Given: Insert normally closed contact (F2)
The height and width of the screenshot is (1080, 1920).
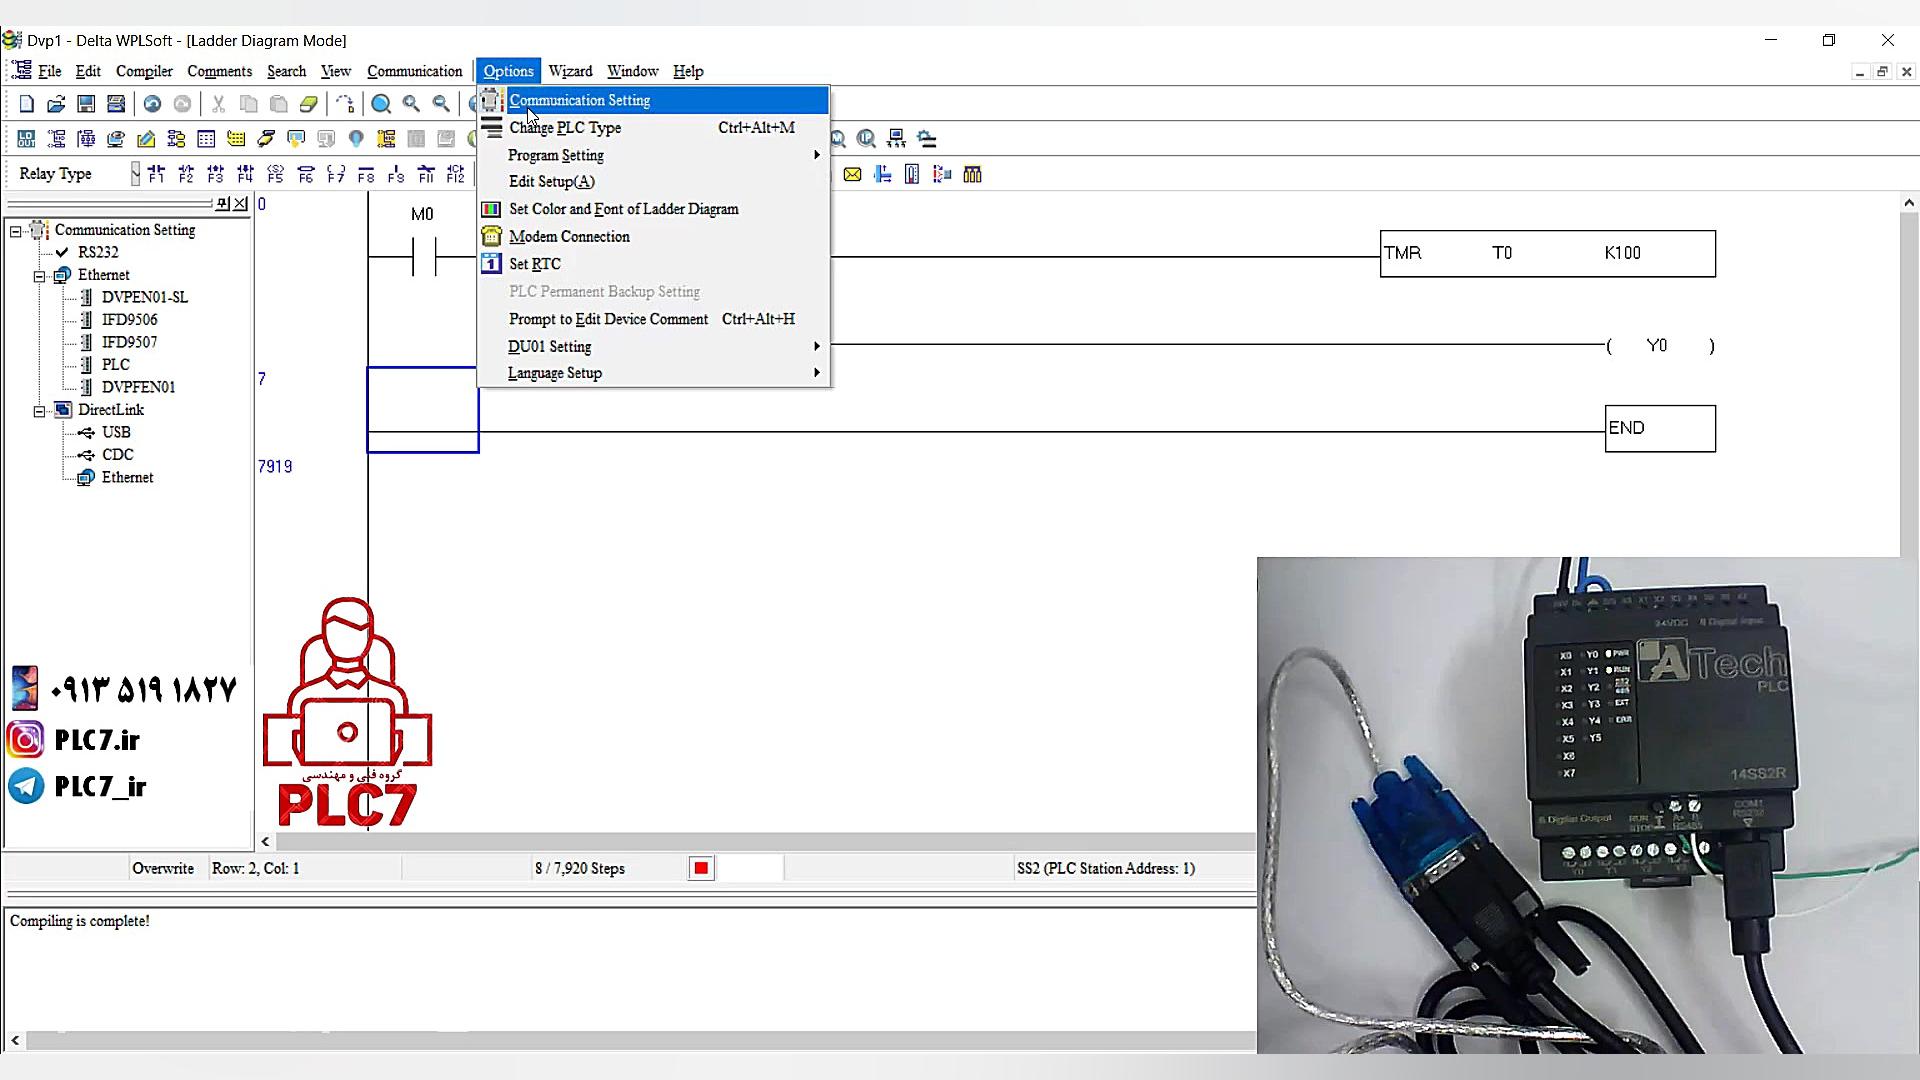Looking at the screenshot, I should (186, 174).
